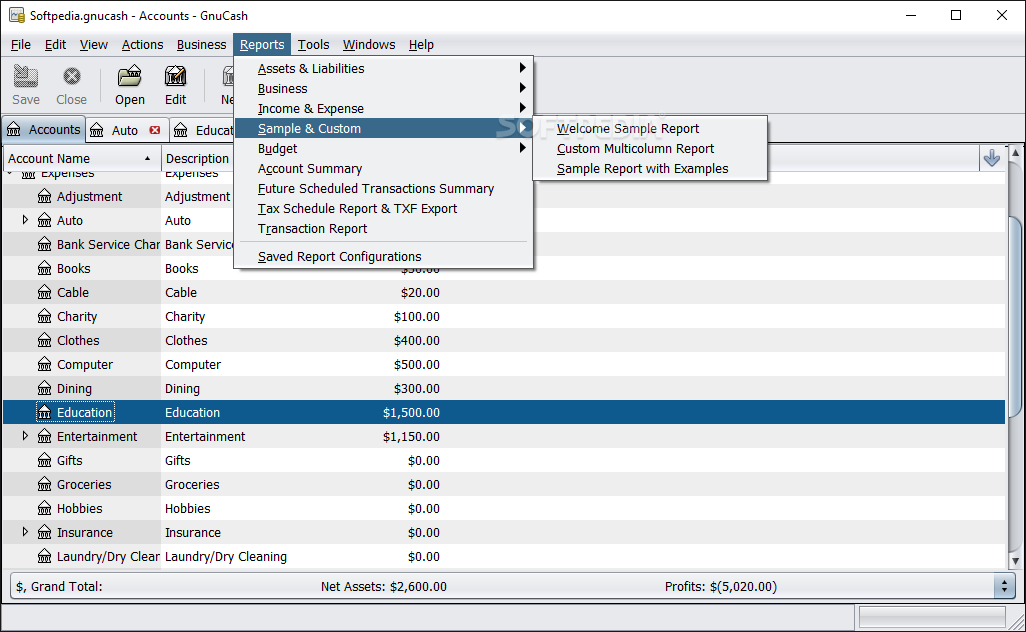Image resolution: width=1026 pixels, height=632 pixels.
Task: Click the bank icon beside Laundry/Dry Cleaning
Action: (44, 557)
